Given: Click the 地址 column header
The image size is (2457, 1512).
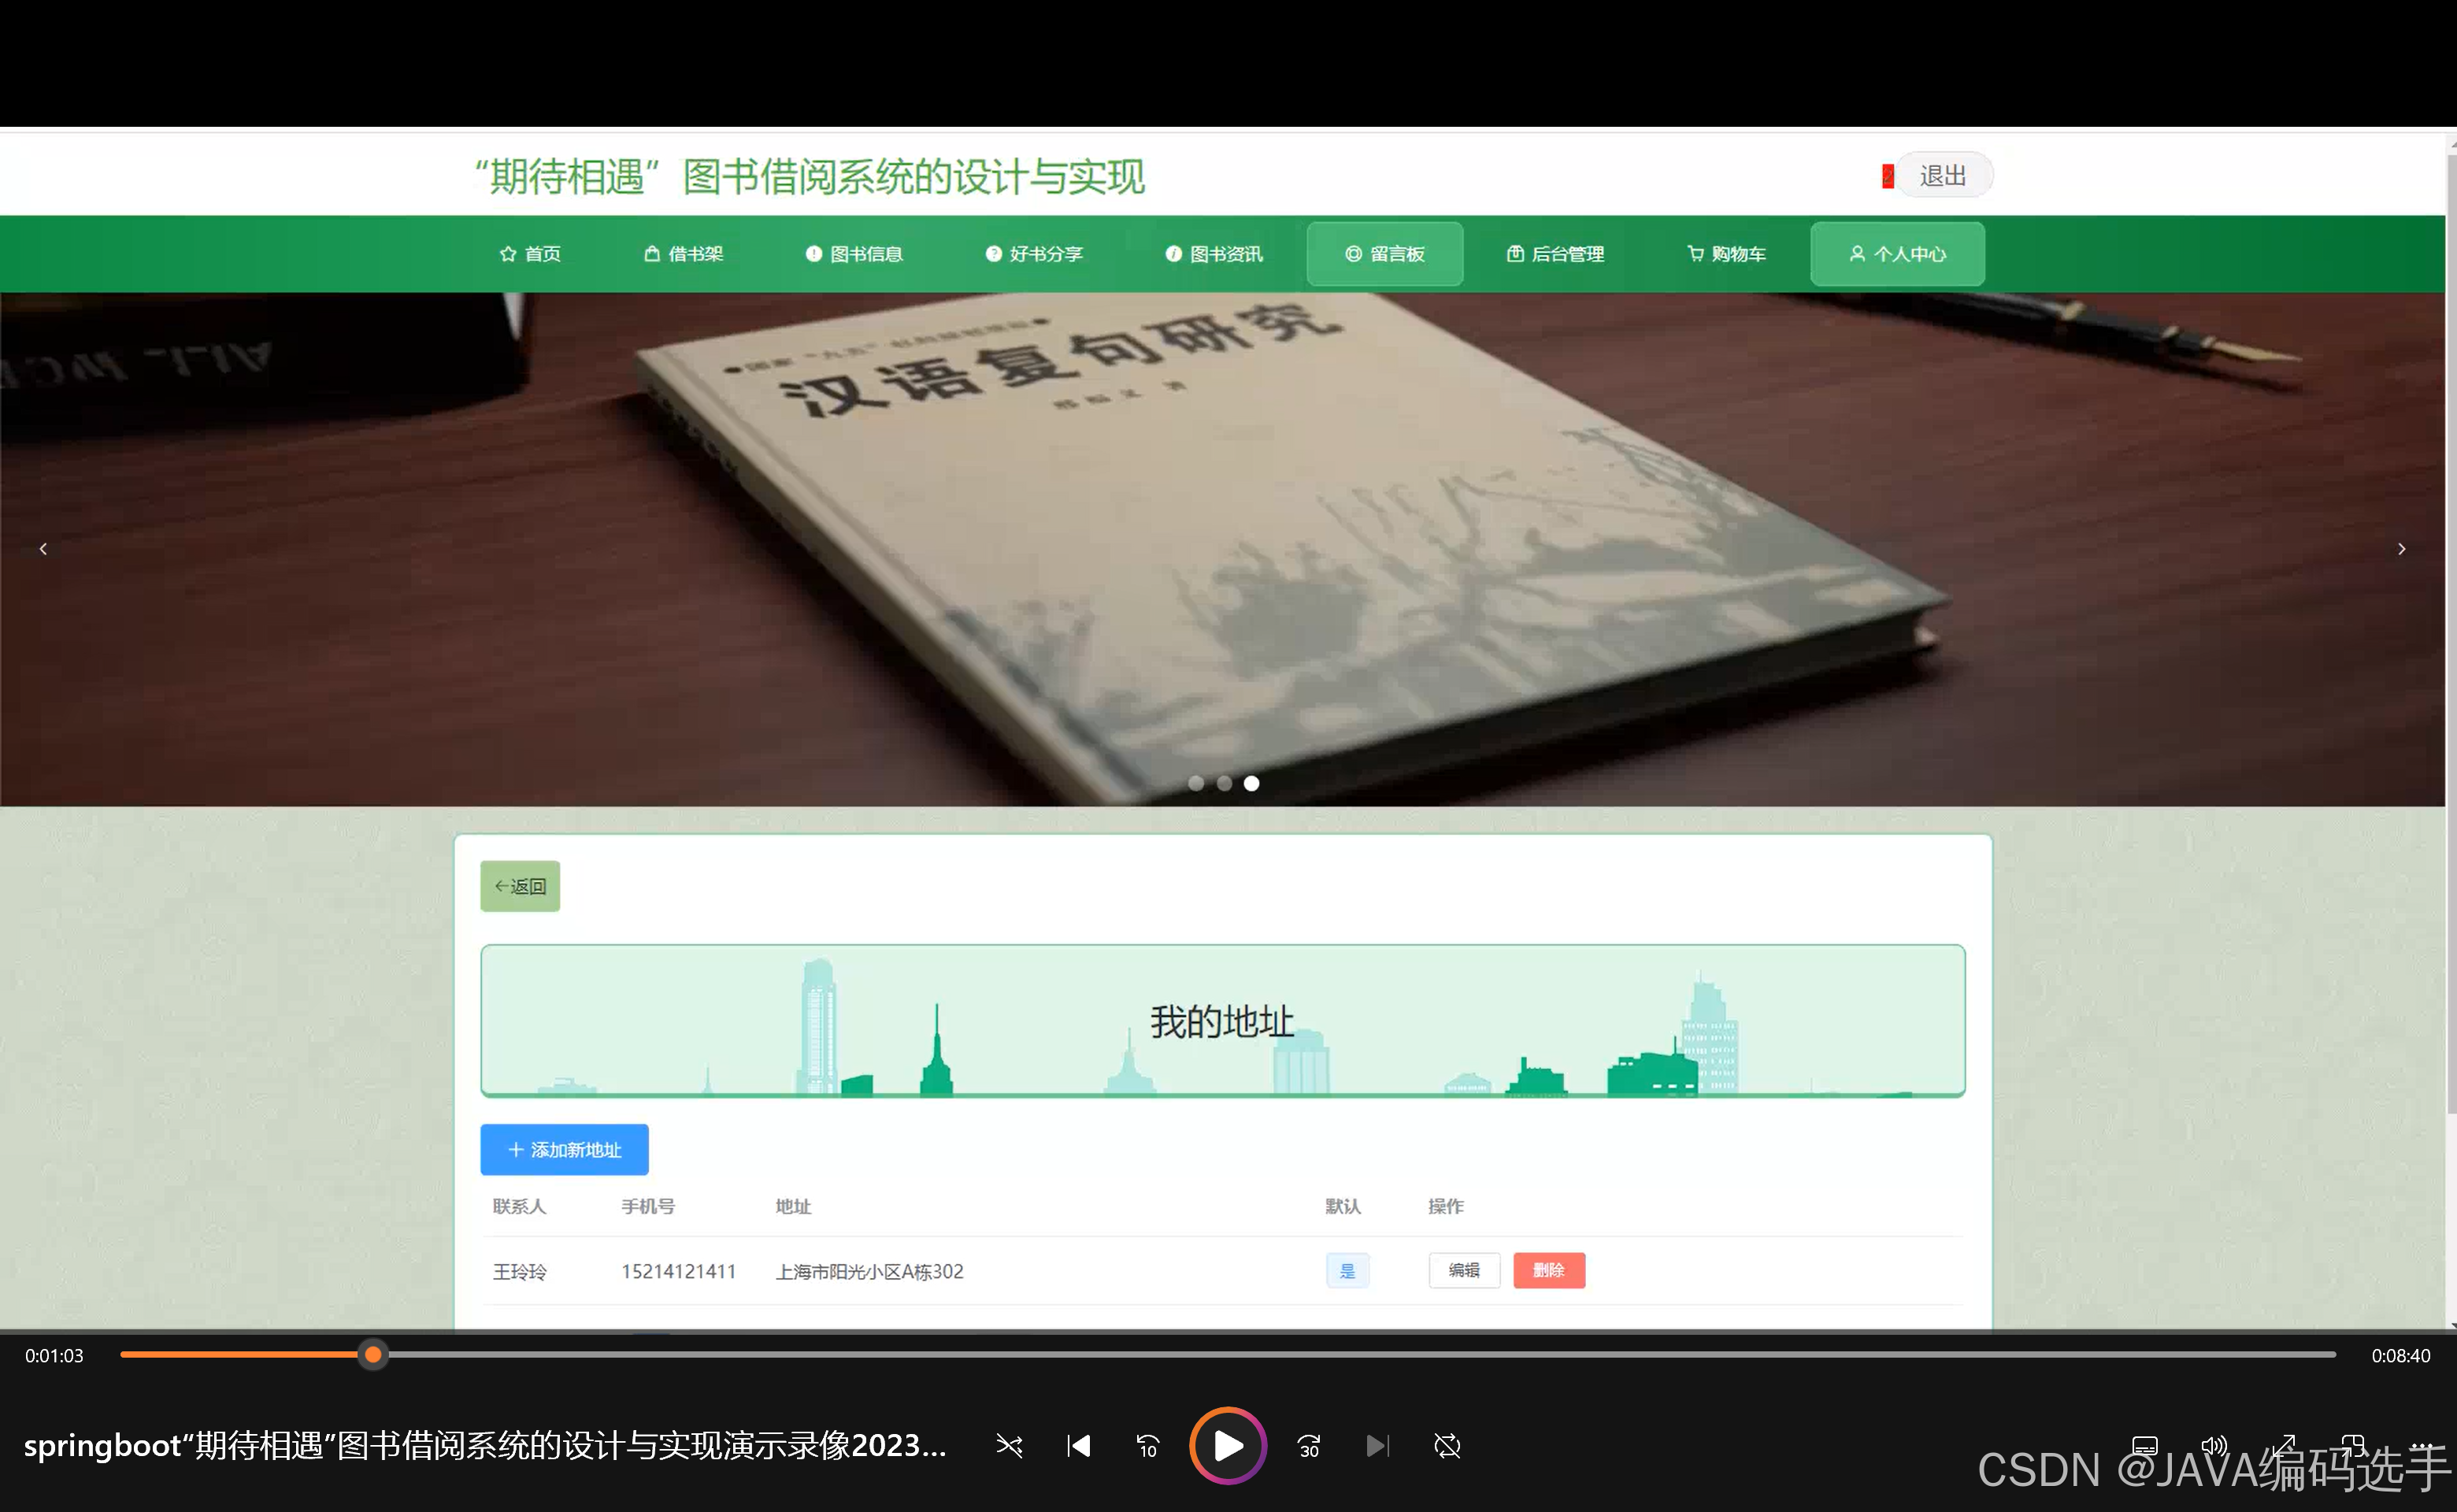Looking at the screenshot, I should click(x=793, y=1206).
